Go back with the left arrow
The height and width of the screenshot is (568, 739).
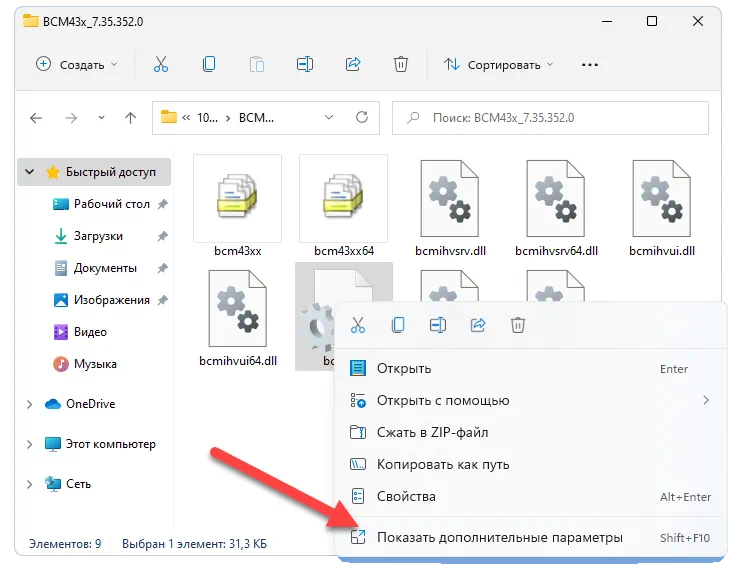36,118
